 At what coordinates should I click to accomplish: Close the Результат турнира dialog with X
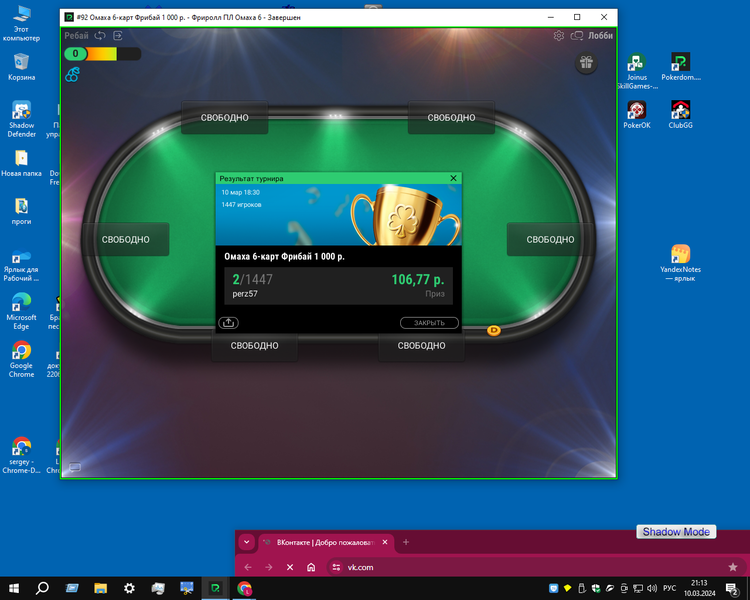coord(453,178)
